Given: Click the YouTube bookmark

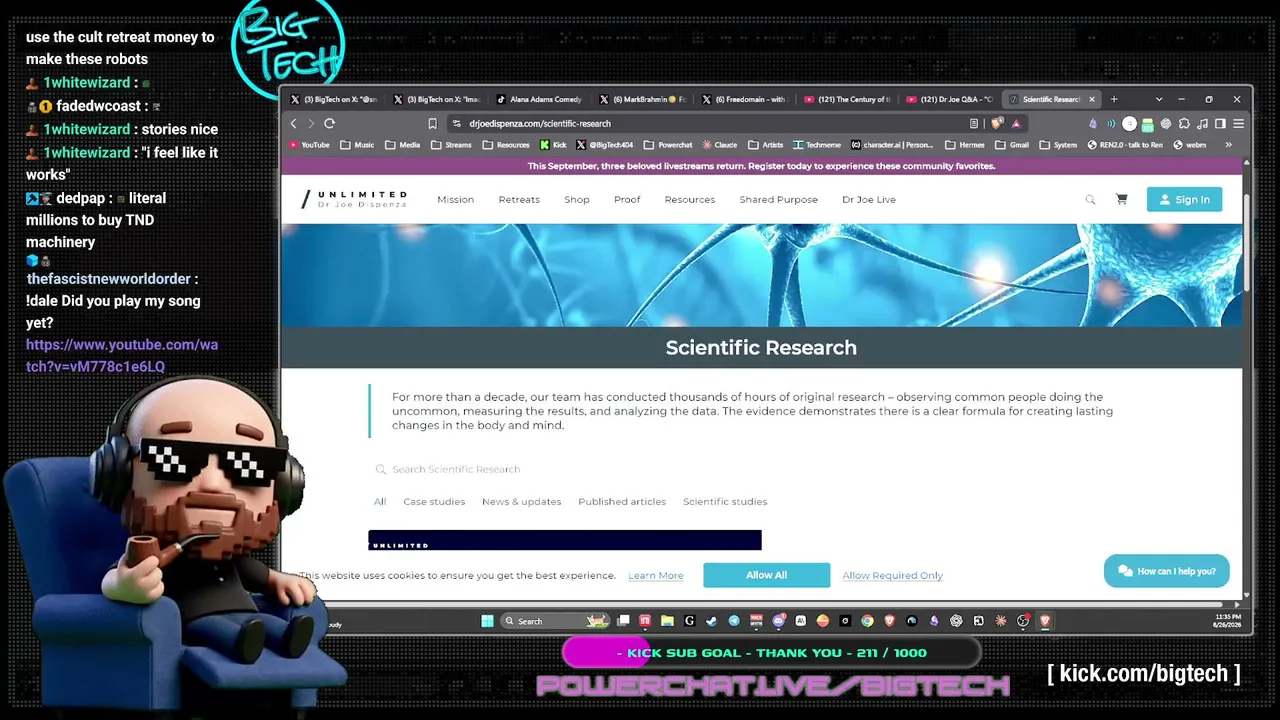Looking at the screenshot, I should pyautogui.click(x=309, y=145).
